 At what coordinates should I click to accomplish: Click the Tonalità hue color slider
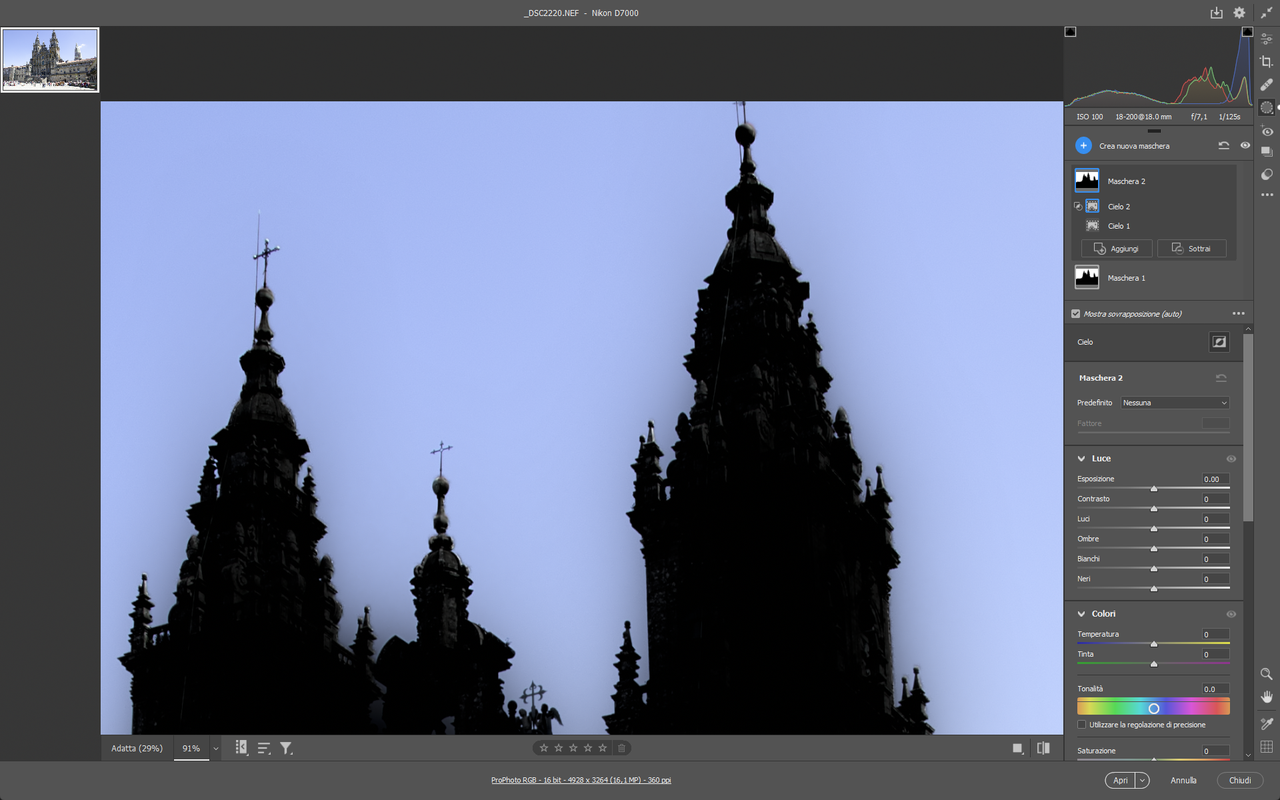pos(1153,708)
